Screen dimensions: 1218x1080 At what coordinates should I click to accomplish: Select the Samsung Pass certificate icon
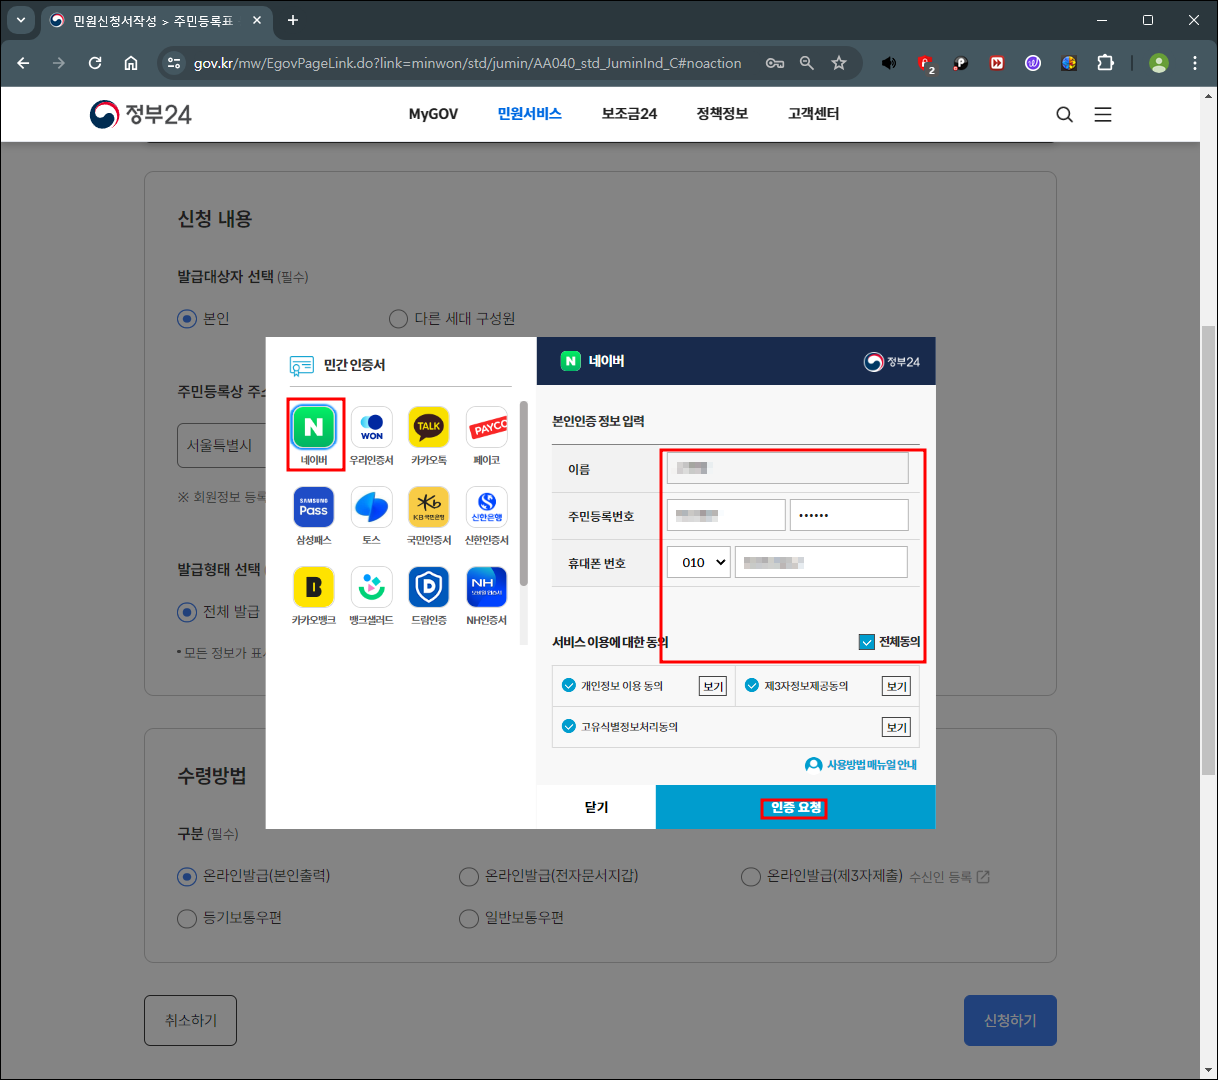314,508
